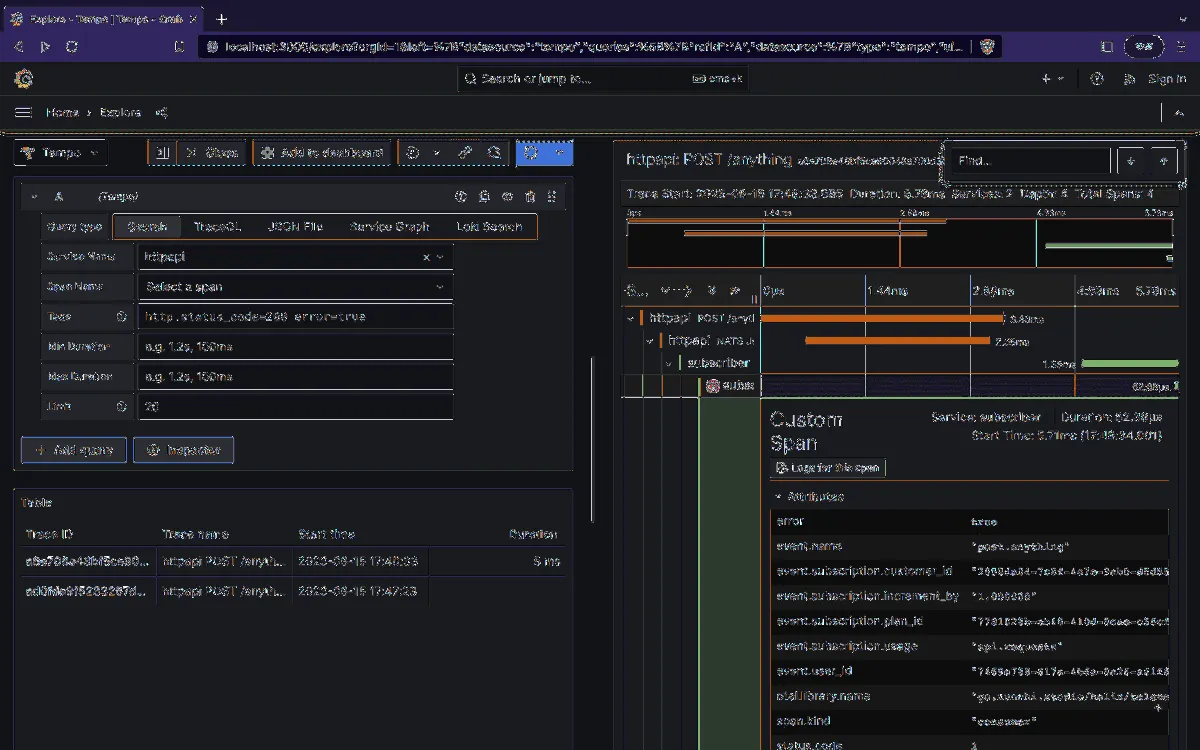Collapse the subscriber span row
Image resolution: width=1200 pixels, height=750 pixels.
[669, 363]
